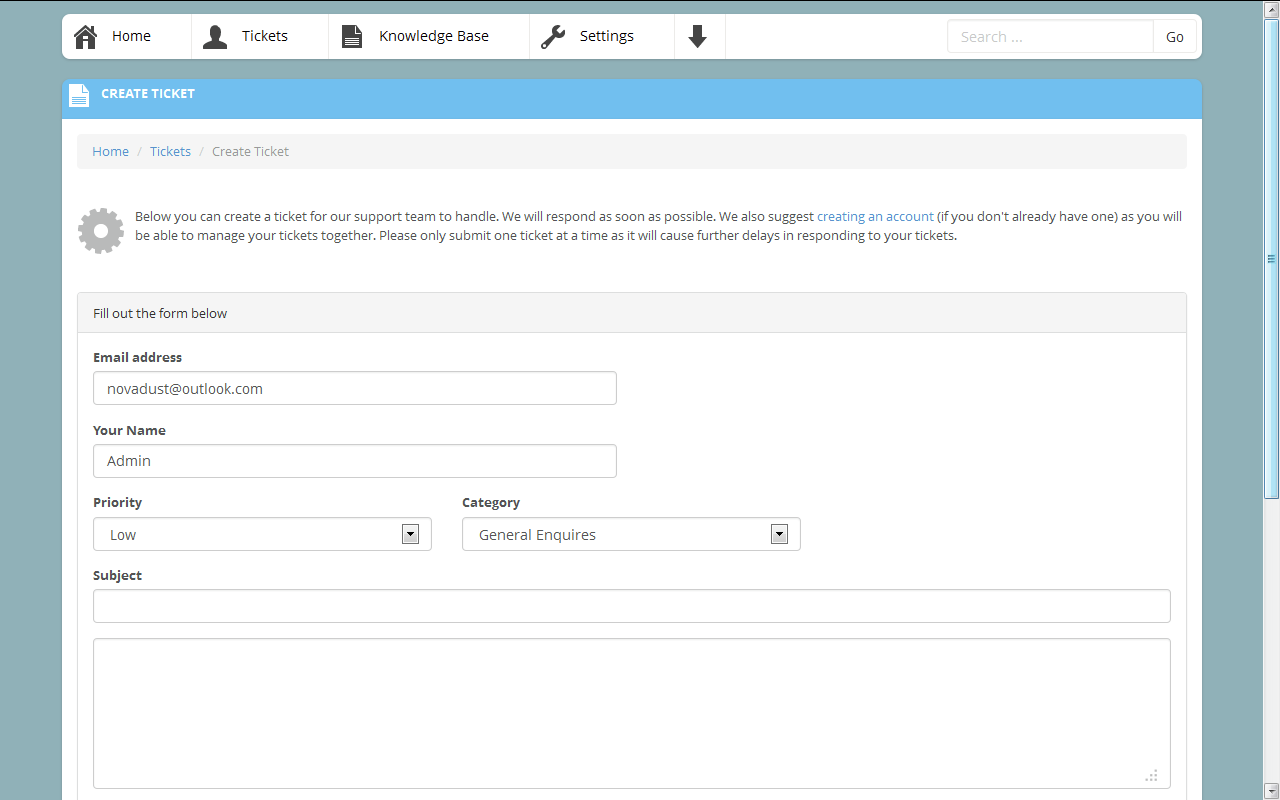The image size is (1280, 800).
Task: Click the Settings wrench icon
Action: [x=553, y=37]
